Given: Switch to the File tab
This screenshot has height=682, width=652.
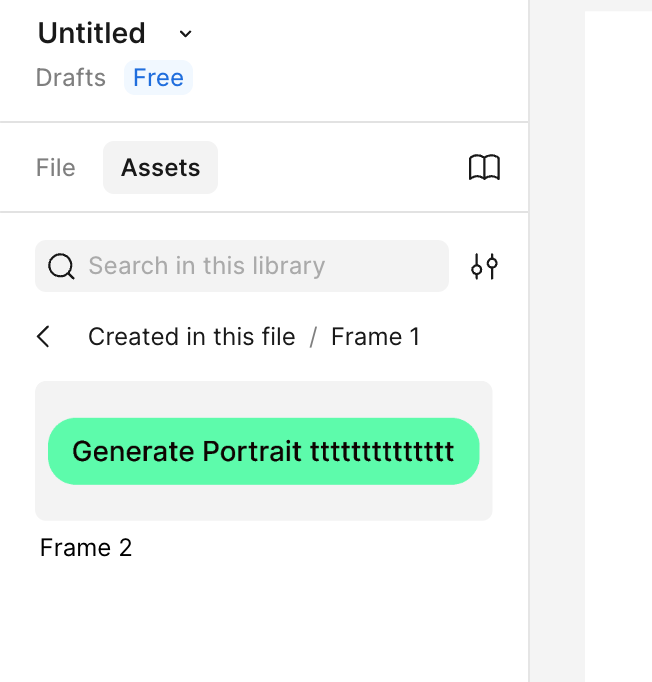Looking at the screenshot, I should coord(55,168).
